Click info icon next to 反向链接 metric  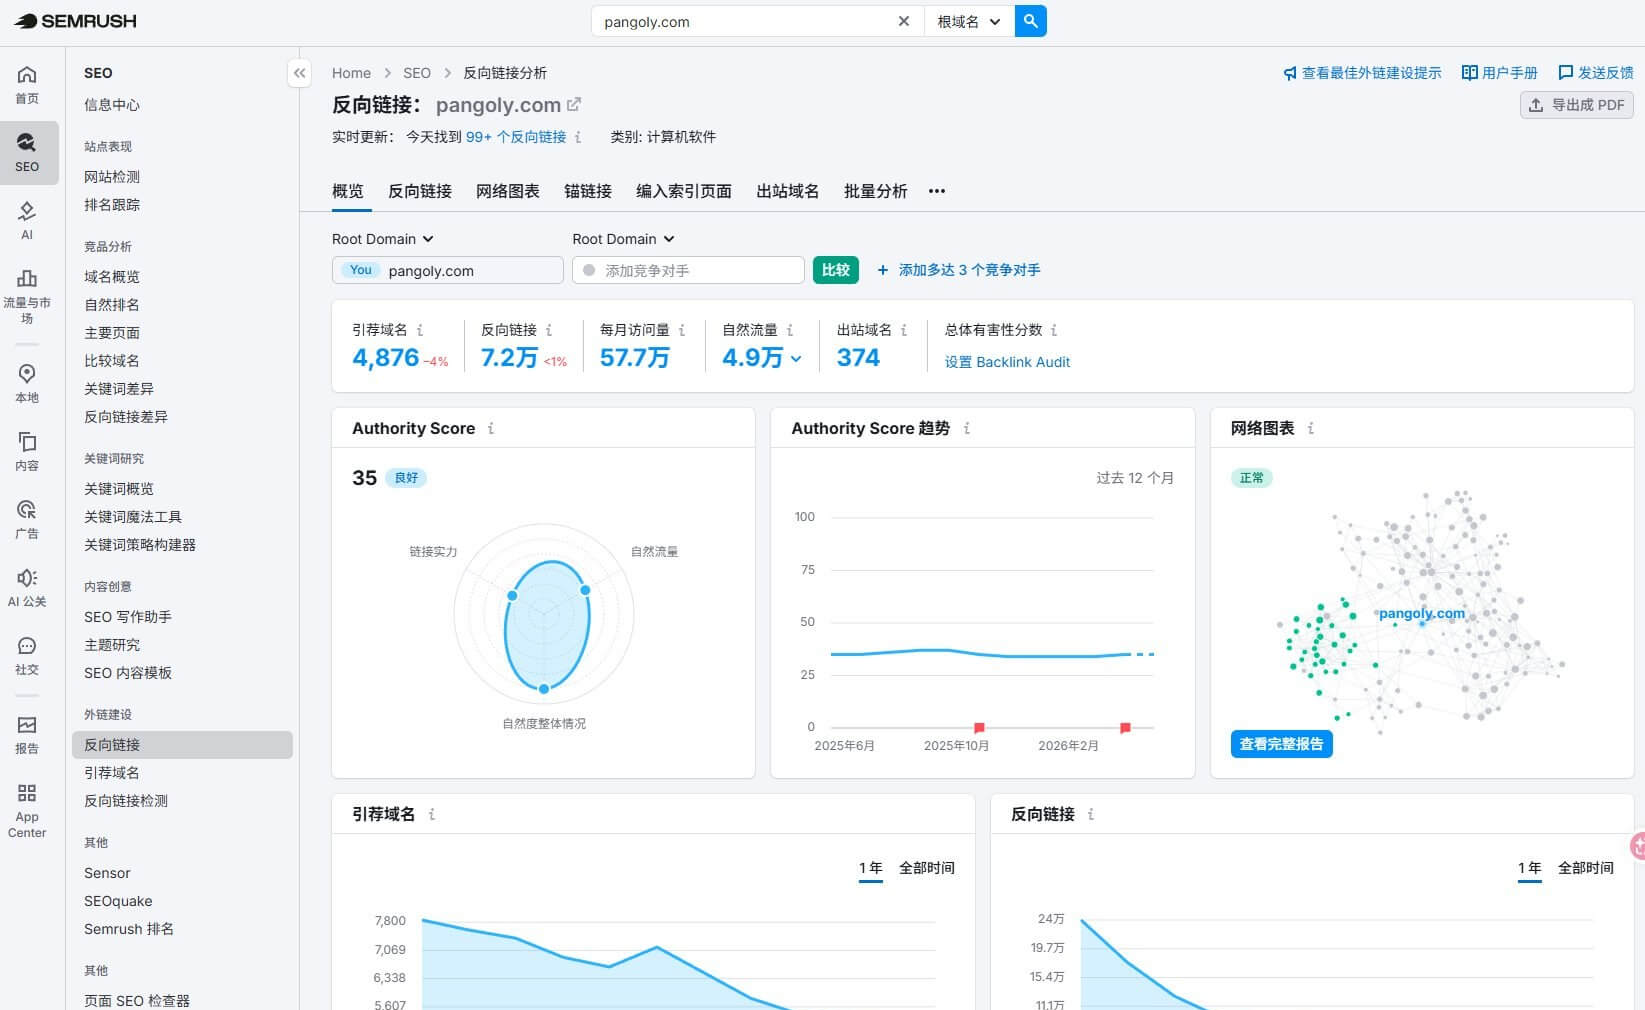point(549,330)
